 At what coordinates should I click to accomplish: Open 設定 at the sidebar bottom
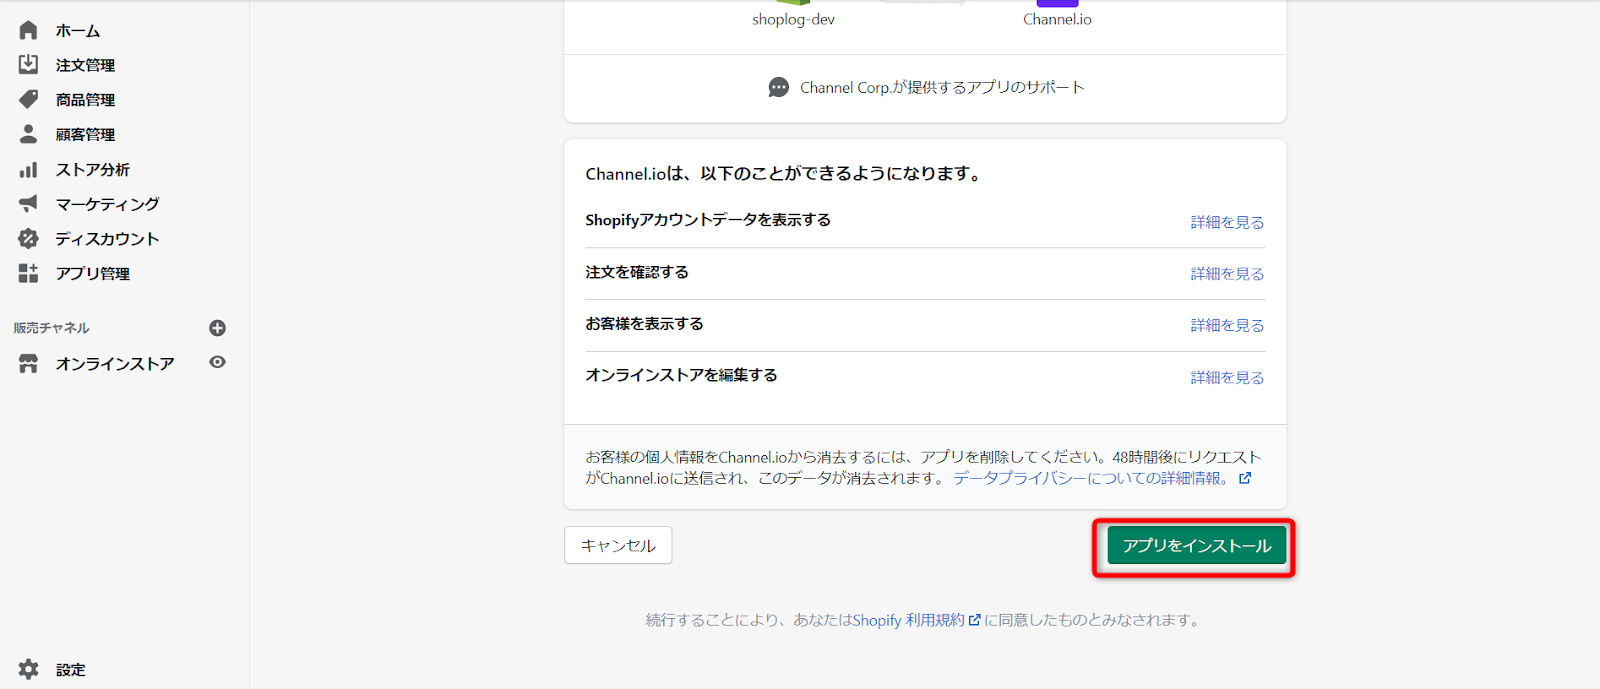(x=70, y=670)
